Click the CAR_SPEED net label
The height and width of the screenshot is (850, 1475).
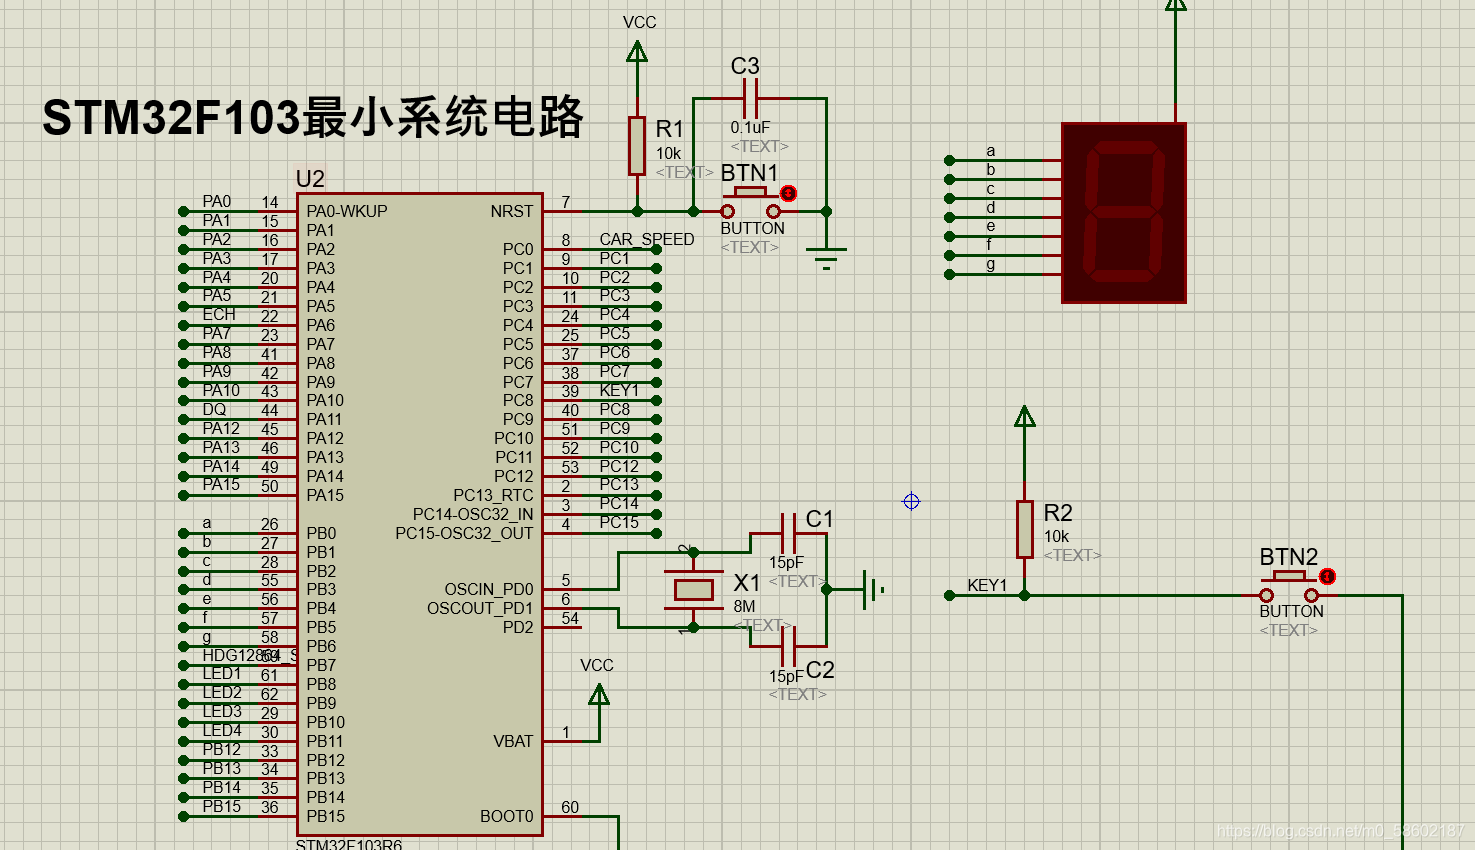645,240
